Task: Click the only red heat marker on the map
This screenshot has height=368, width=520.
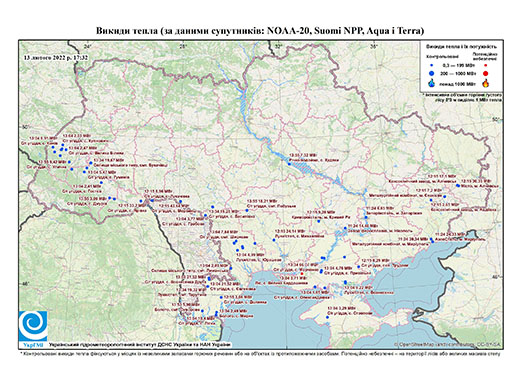Action: 302,274
